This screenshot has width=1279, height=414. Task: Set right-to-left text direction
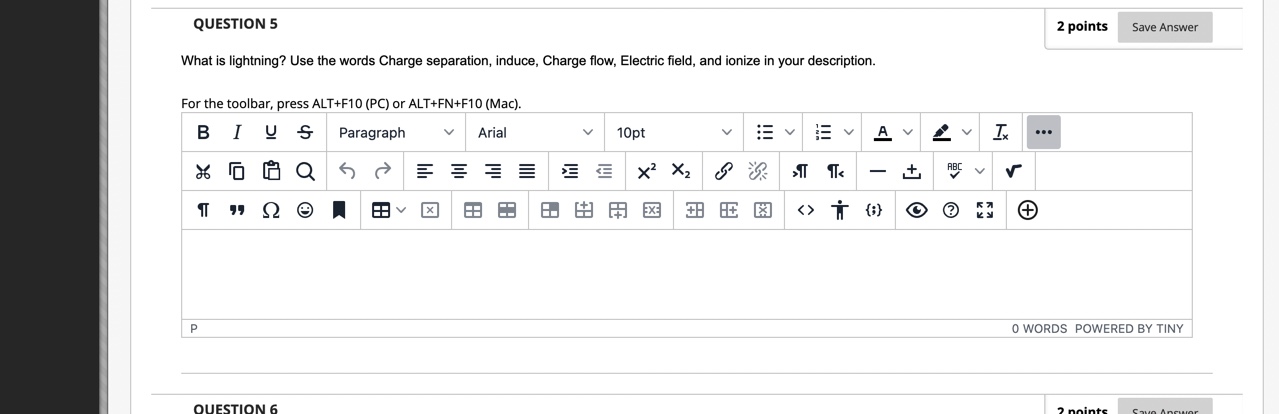[x=835, y=172]
